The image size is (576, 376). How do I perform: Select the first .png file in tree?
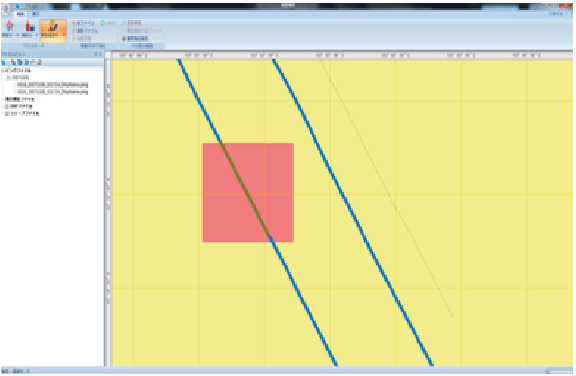click(x=52, y=84)
